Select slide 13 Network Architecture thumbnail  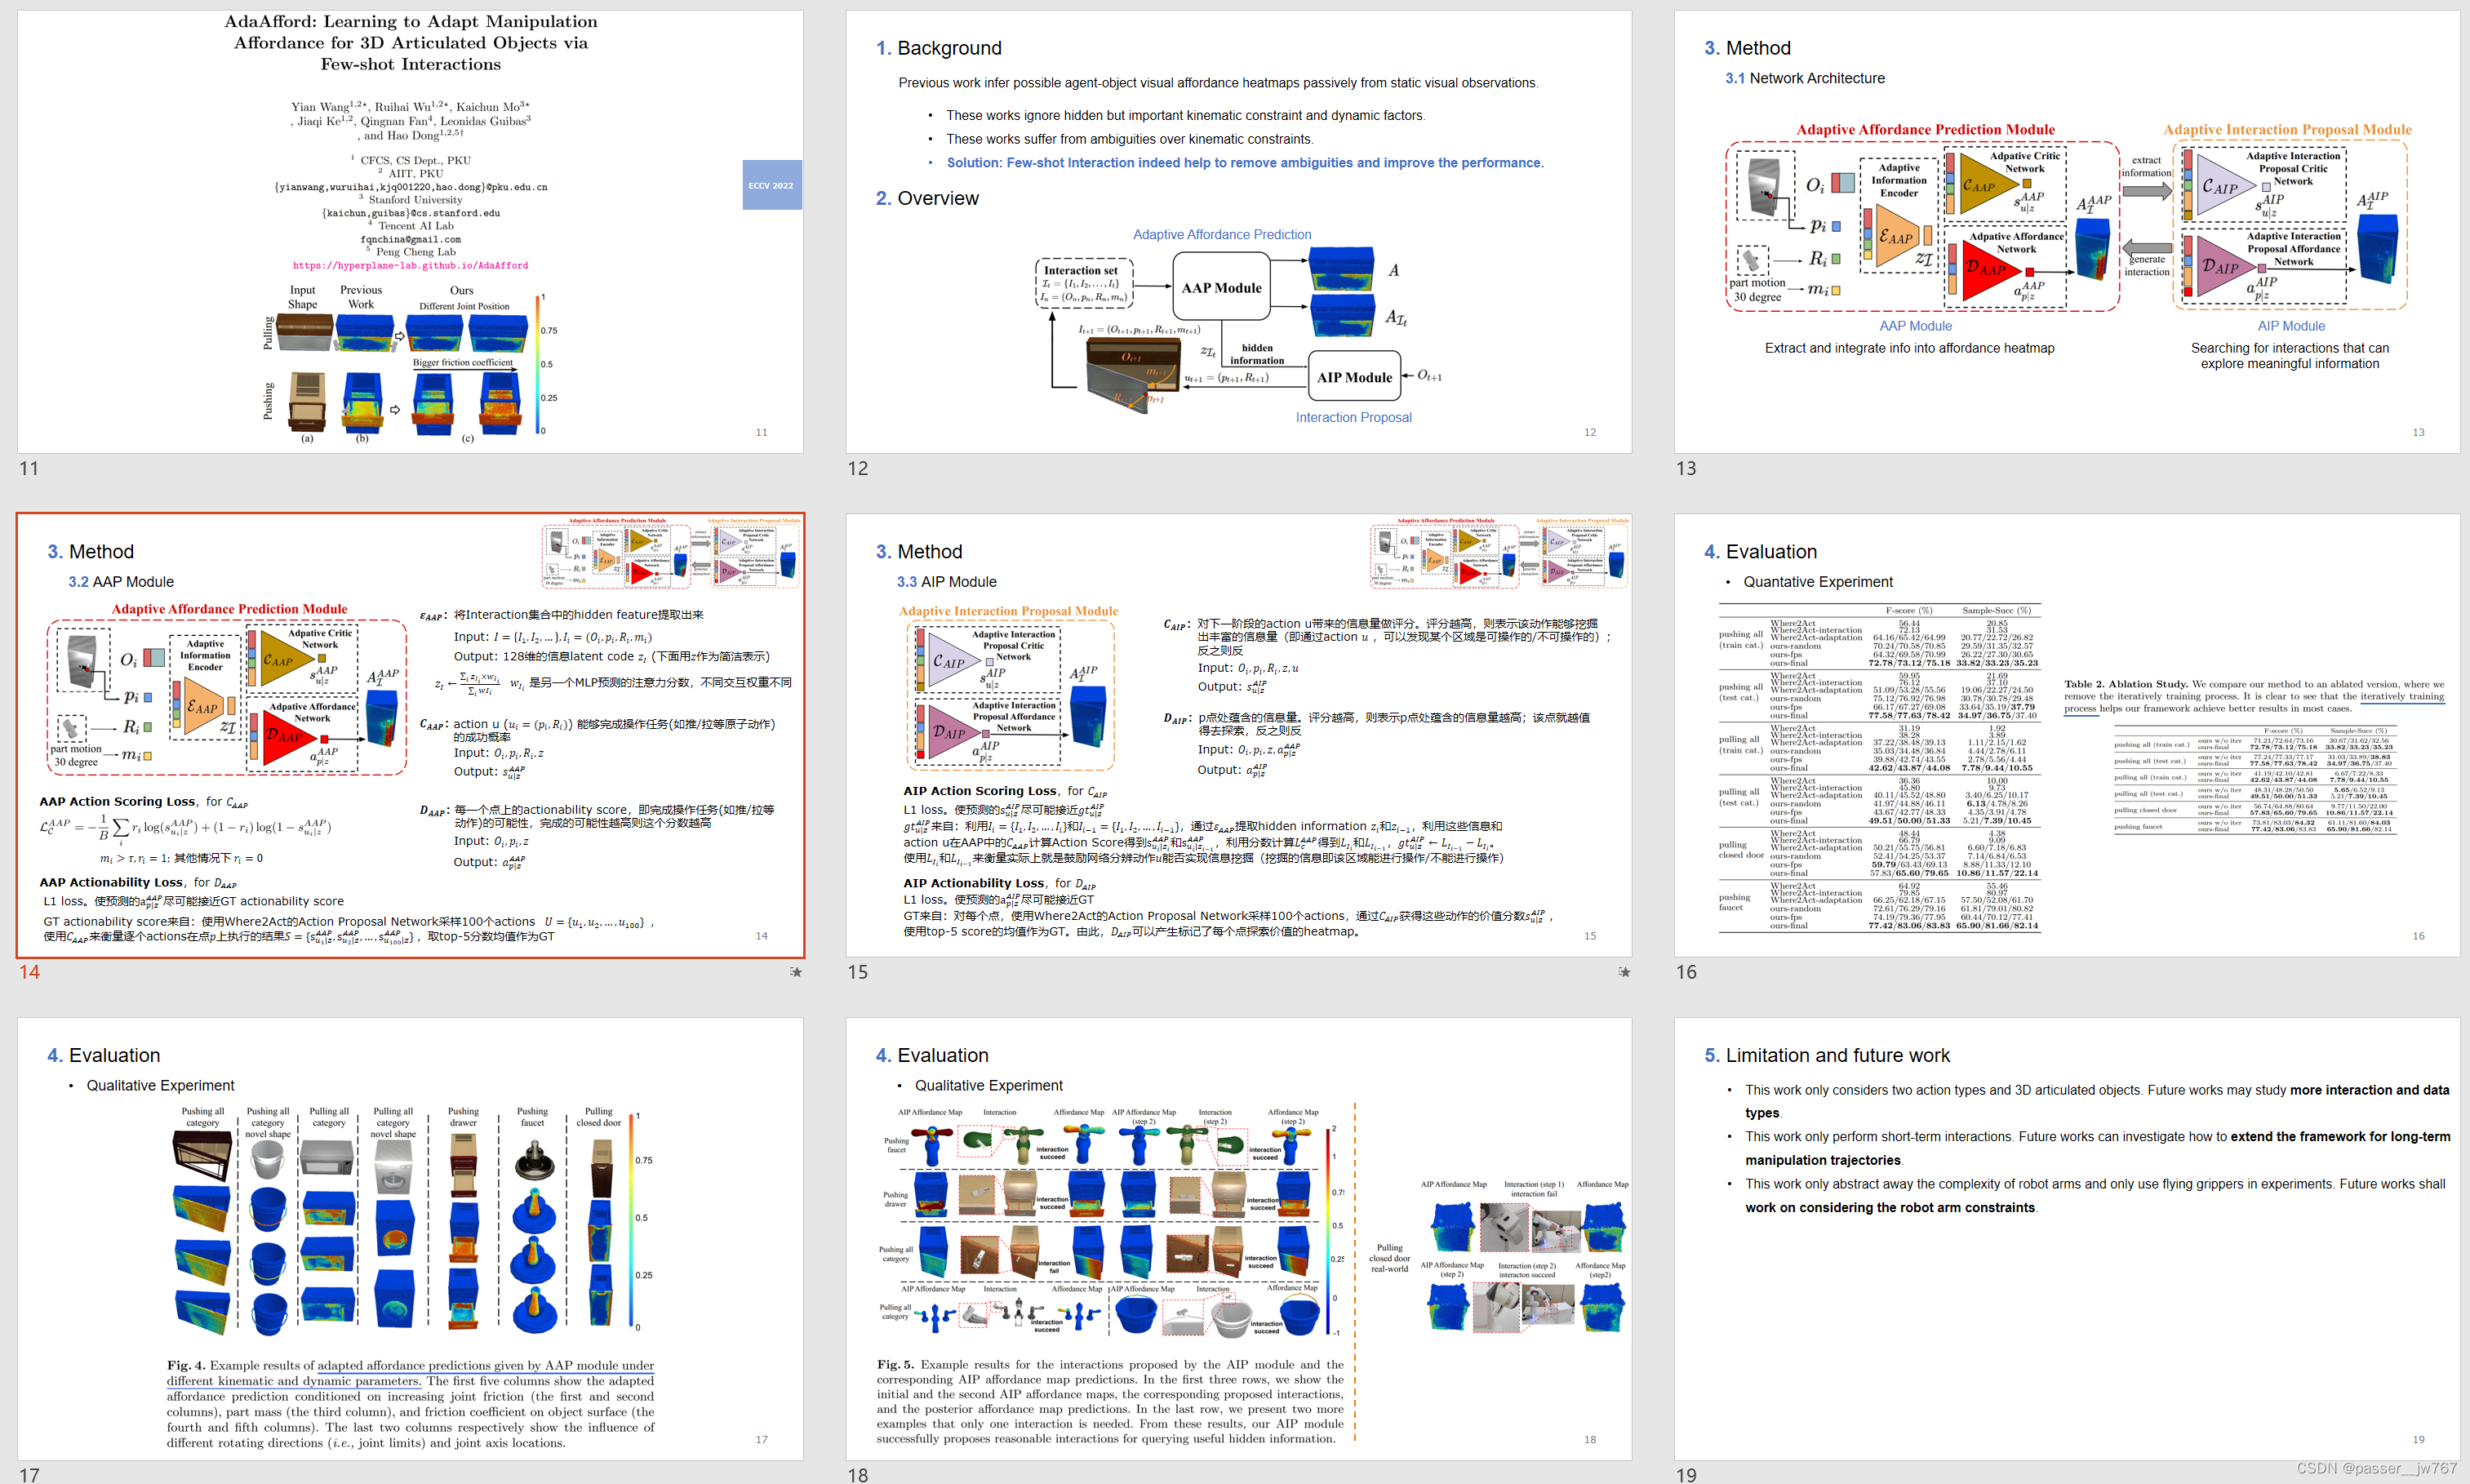(2067, 231)
